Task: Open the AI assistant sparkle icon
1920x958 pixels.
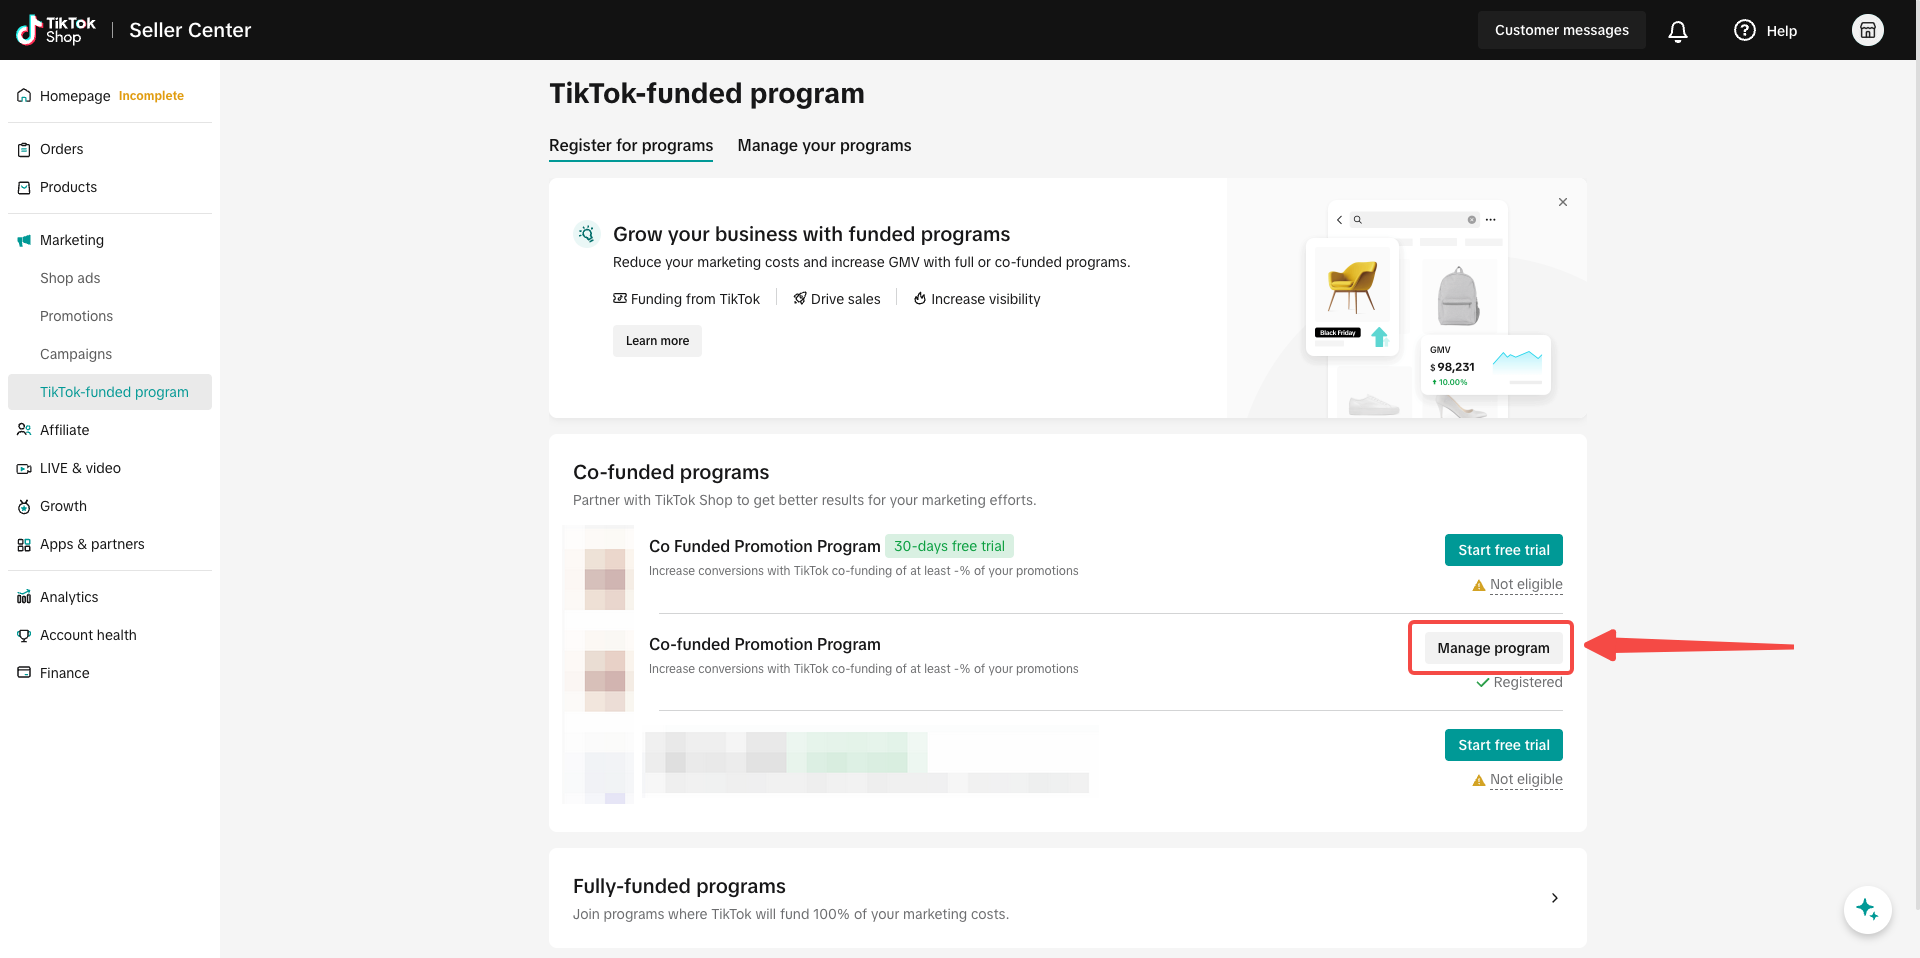Action: (1867, 910)
